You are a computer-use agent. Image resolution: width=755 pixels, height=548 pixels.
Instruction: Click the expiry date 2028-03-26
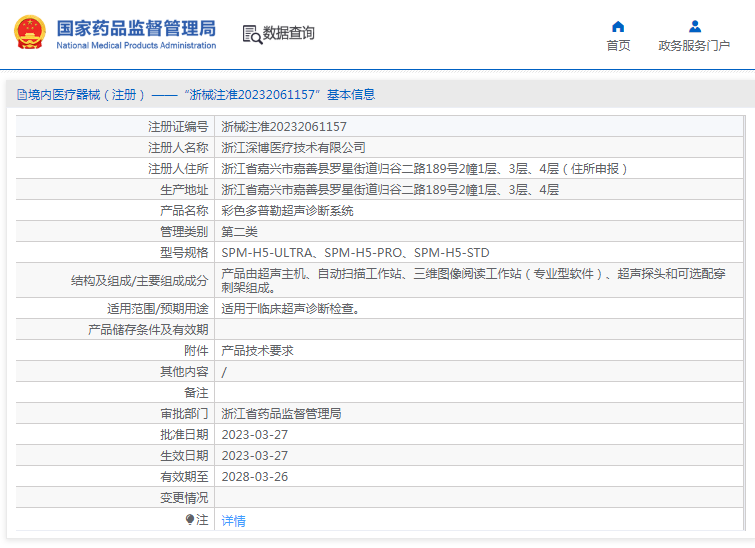tap(254, 477)
